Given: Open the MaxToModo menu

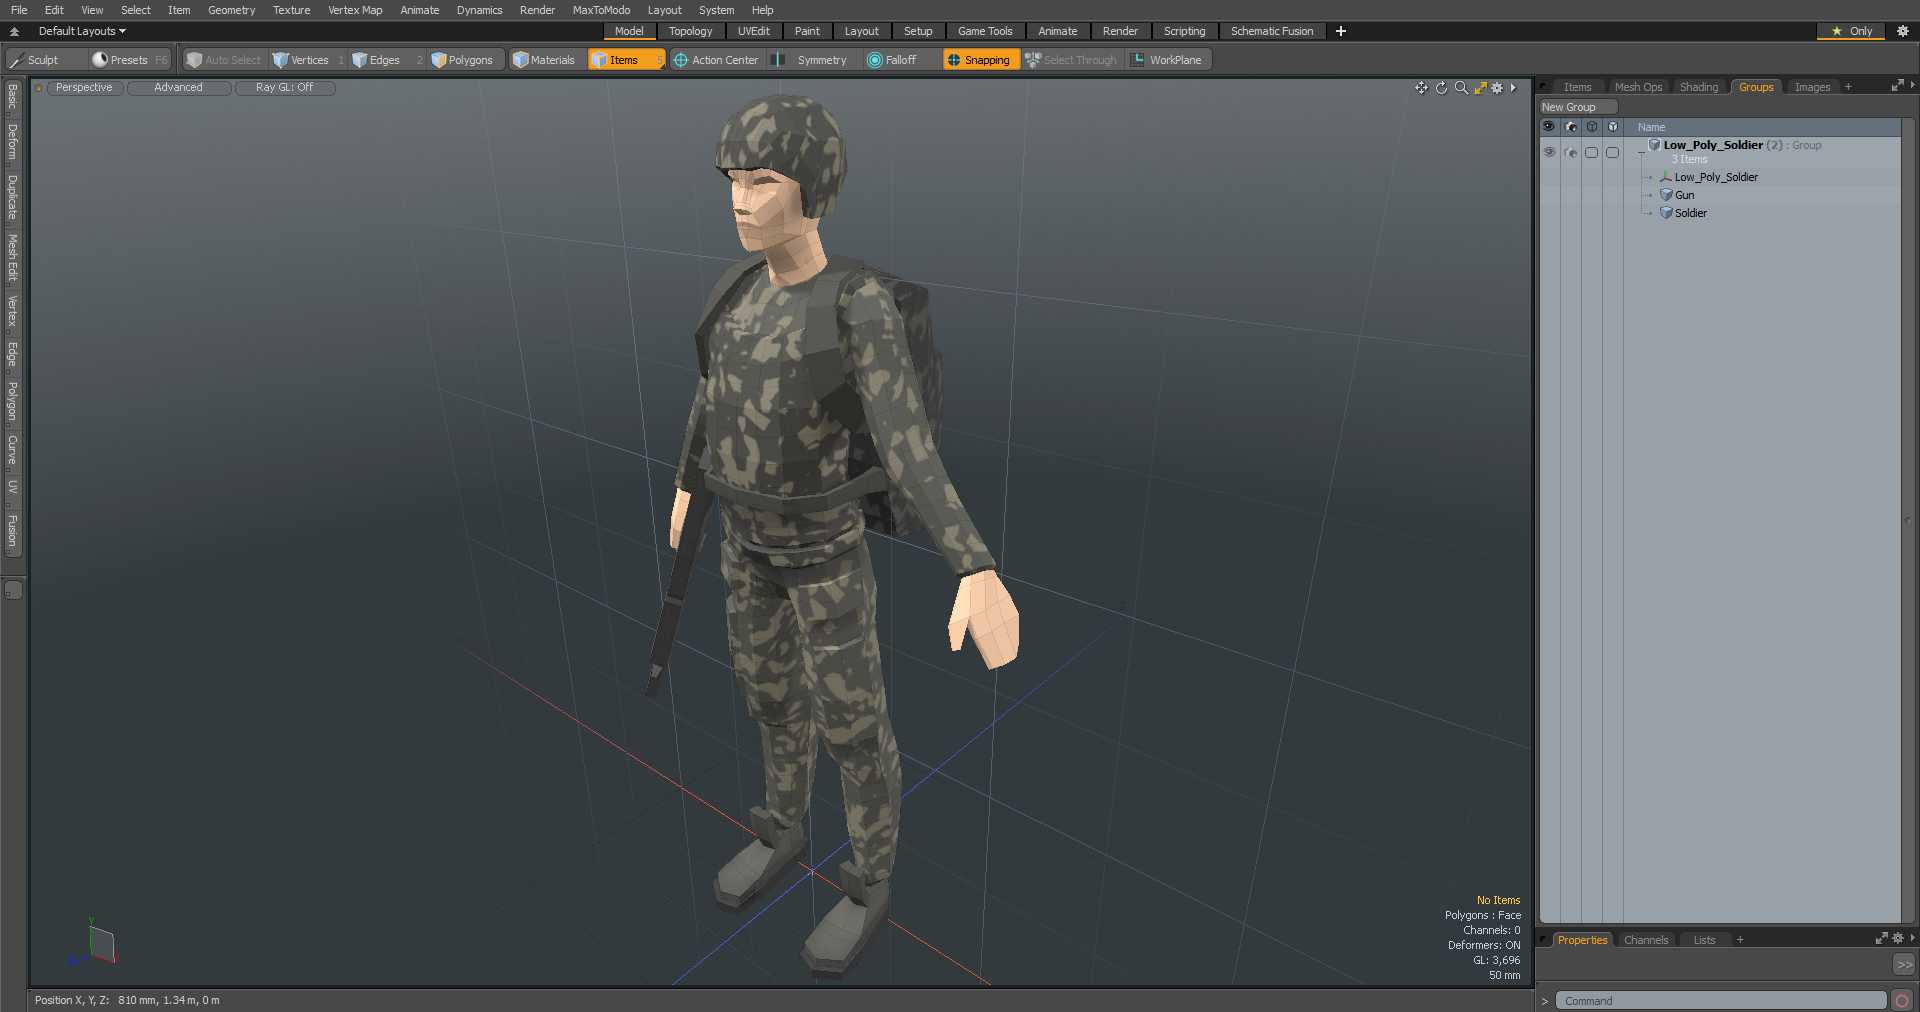Looking at the screenshot, I should click(601, 10).
